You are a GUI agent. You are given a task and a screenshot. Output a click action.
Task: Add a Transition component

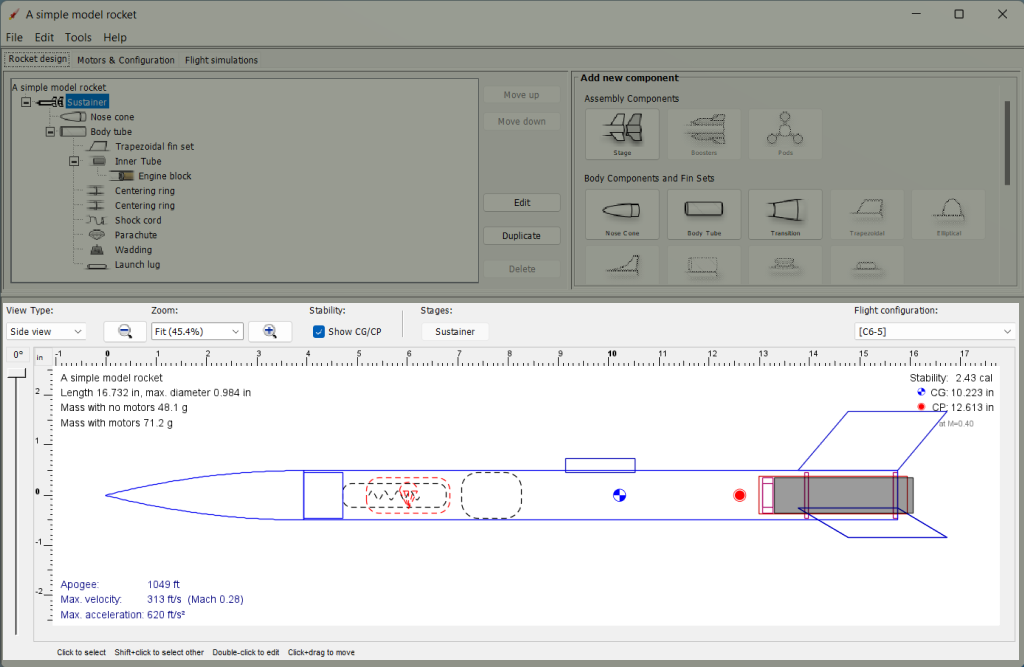click(x=785, y=214)
